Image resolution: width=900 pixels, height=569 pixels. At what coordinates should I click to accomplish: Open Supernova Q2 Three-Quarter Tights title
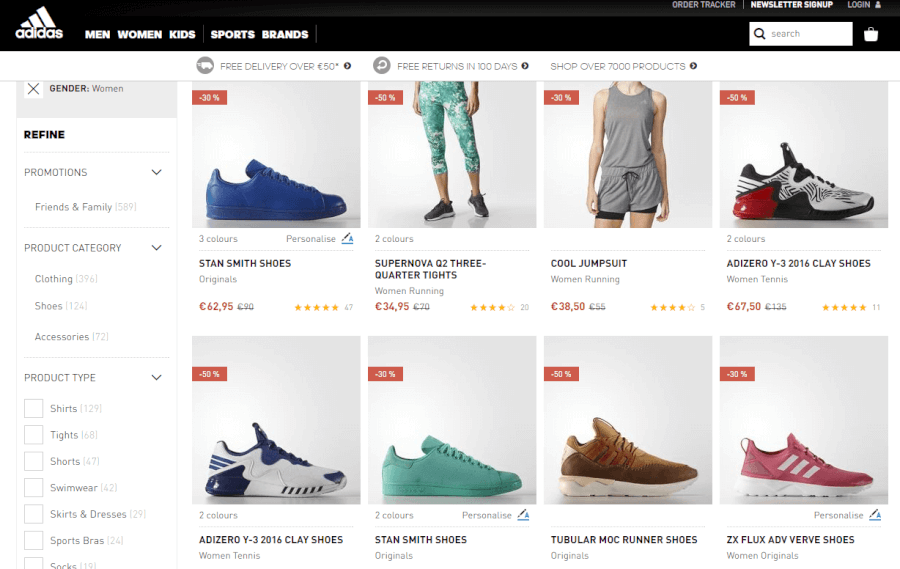click(430, 269)
